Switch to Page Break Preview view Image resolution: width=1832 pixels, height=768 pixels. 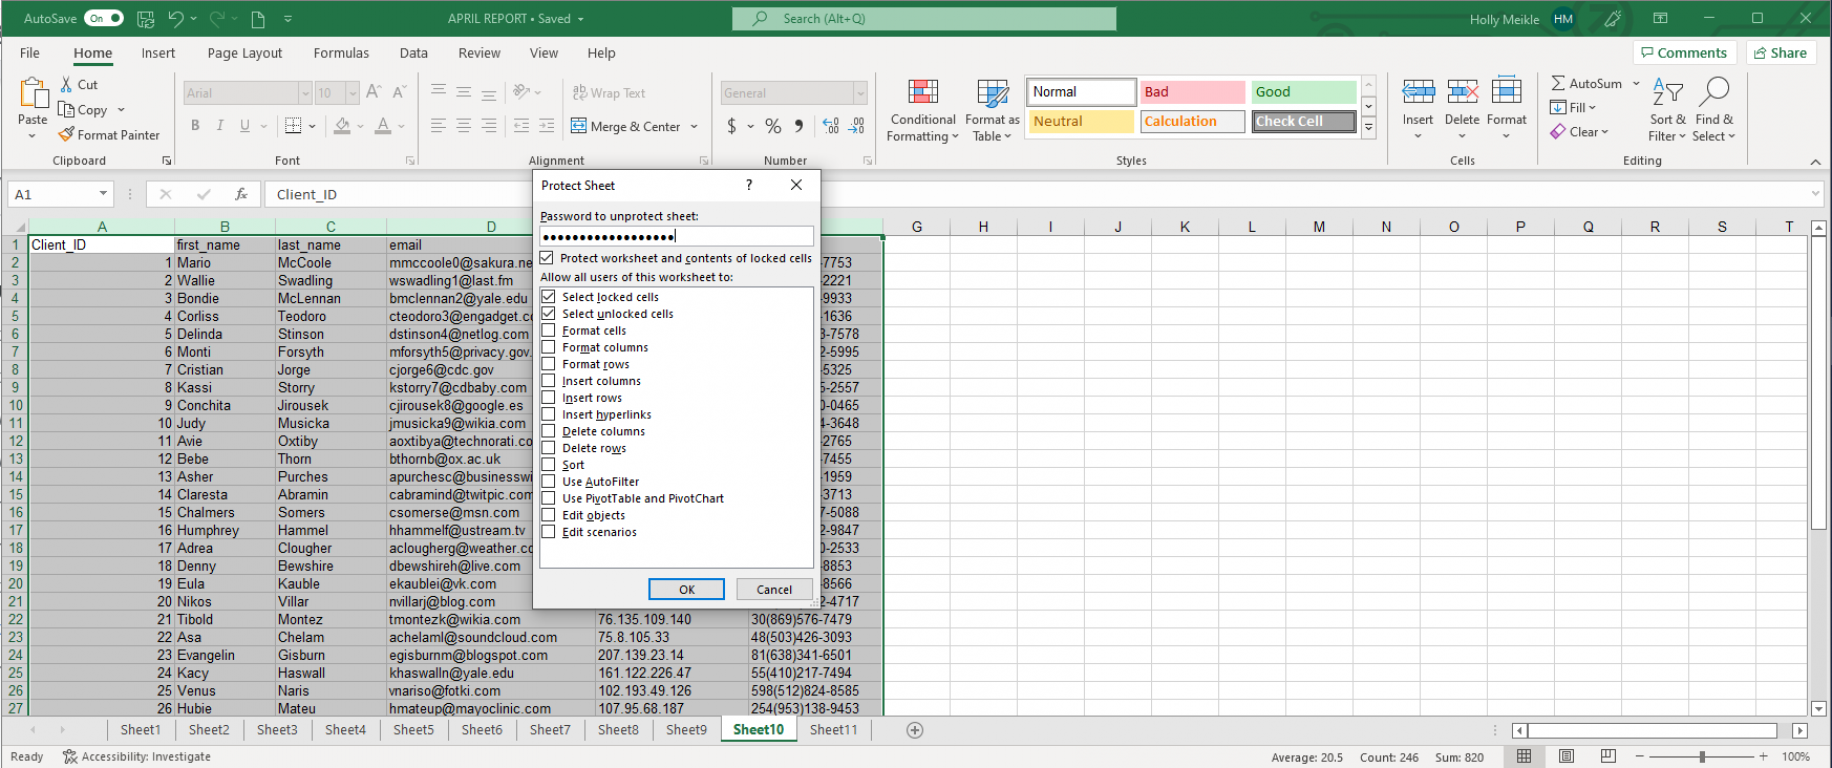1608,757
